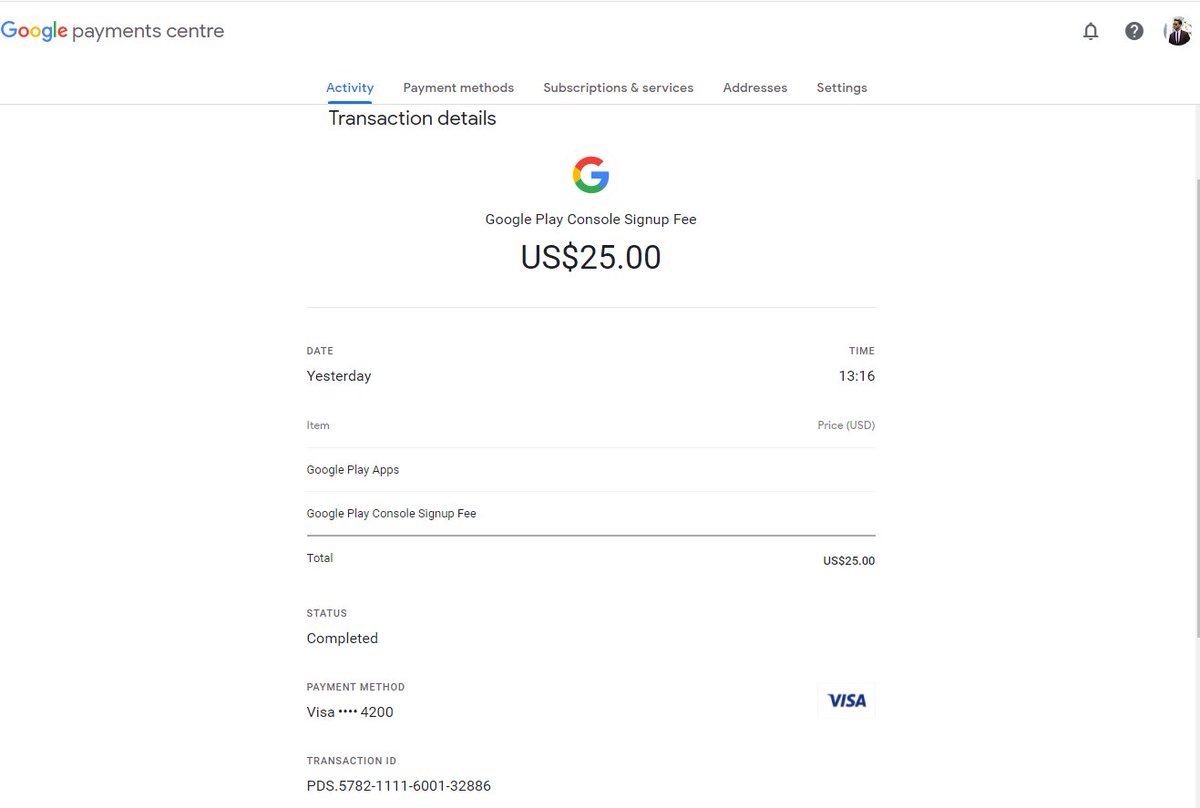Click the large Google G logo
1200x808 pixels.
click(591, 175)
